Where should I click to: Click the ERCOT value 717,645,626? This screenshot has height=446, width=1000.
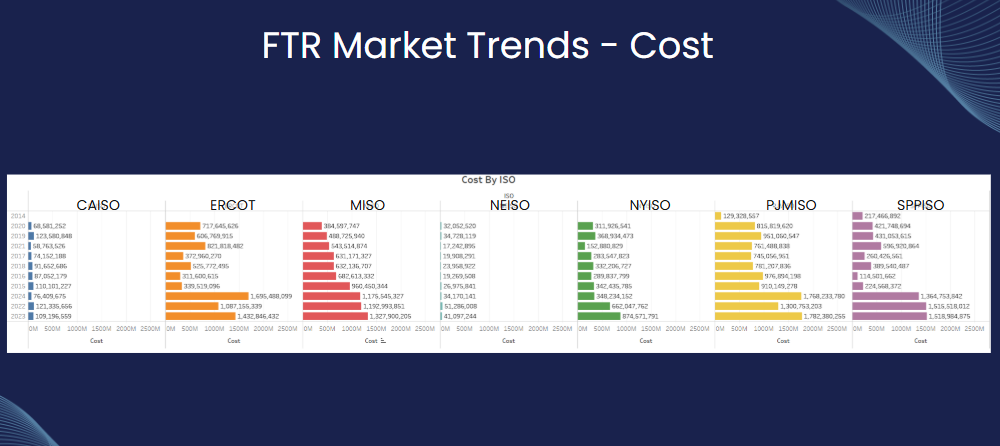point(220,226)
